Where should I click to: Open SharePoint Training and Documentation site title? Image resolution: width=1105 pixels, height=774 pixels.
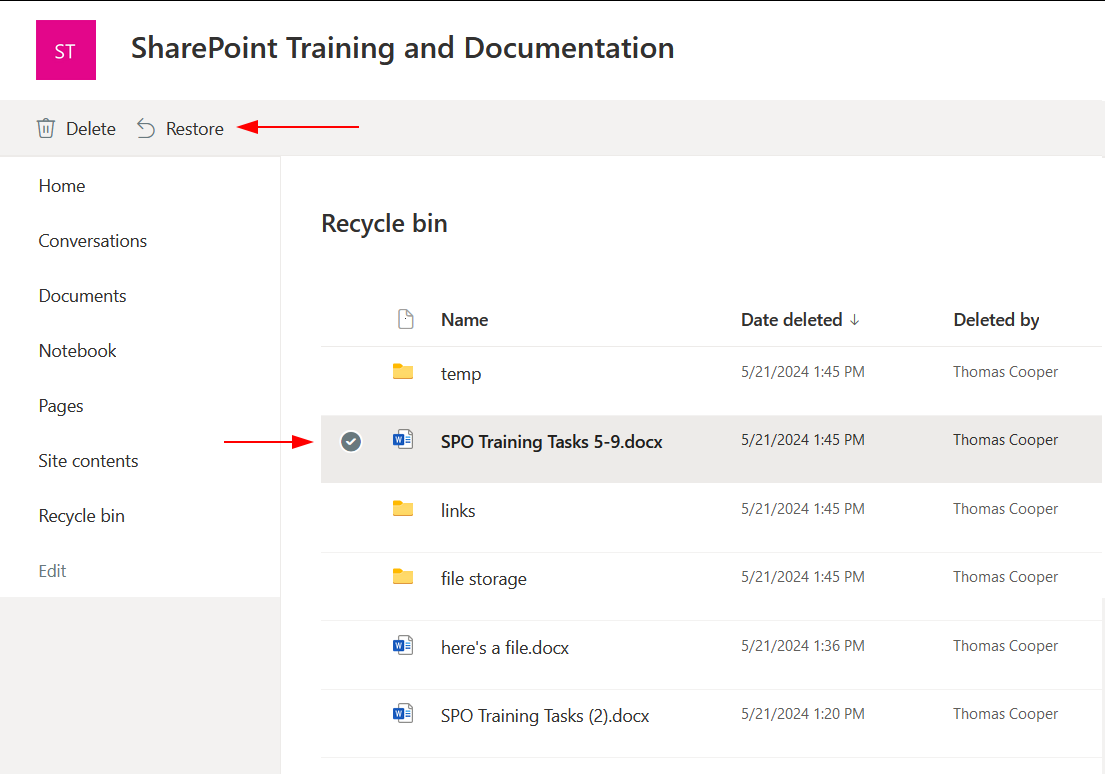(402, 48)
